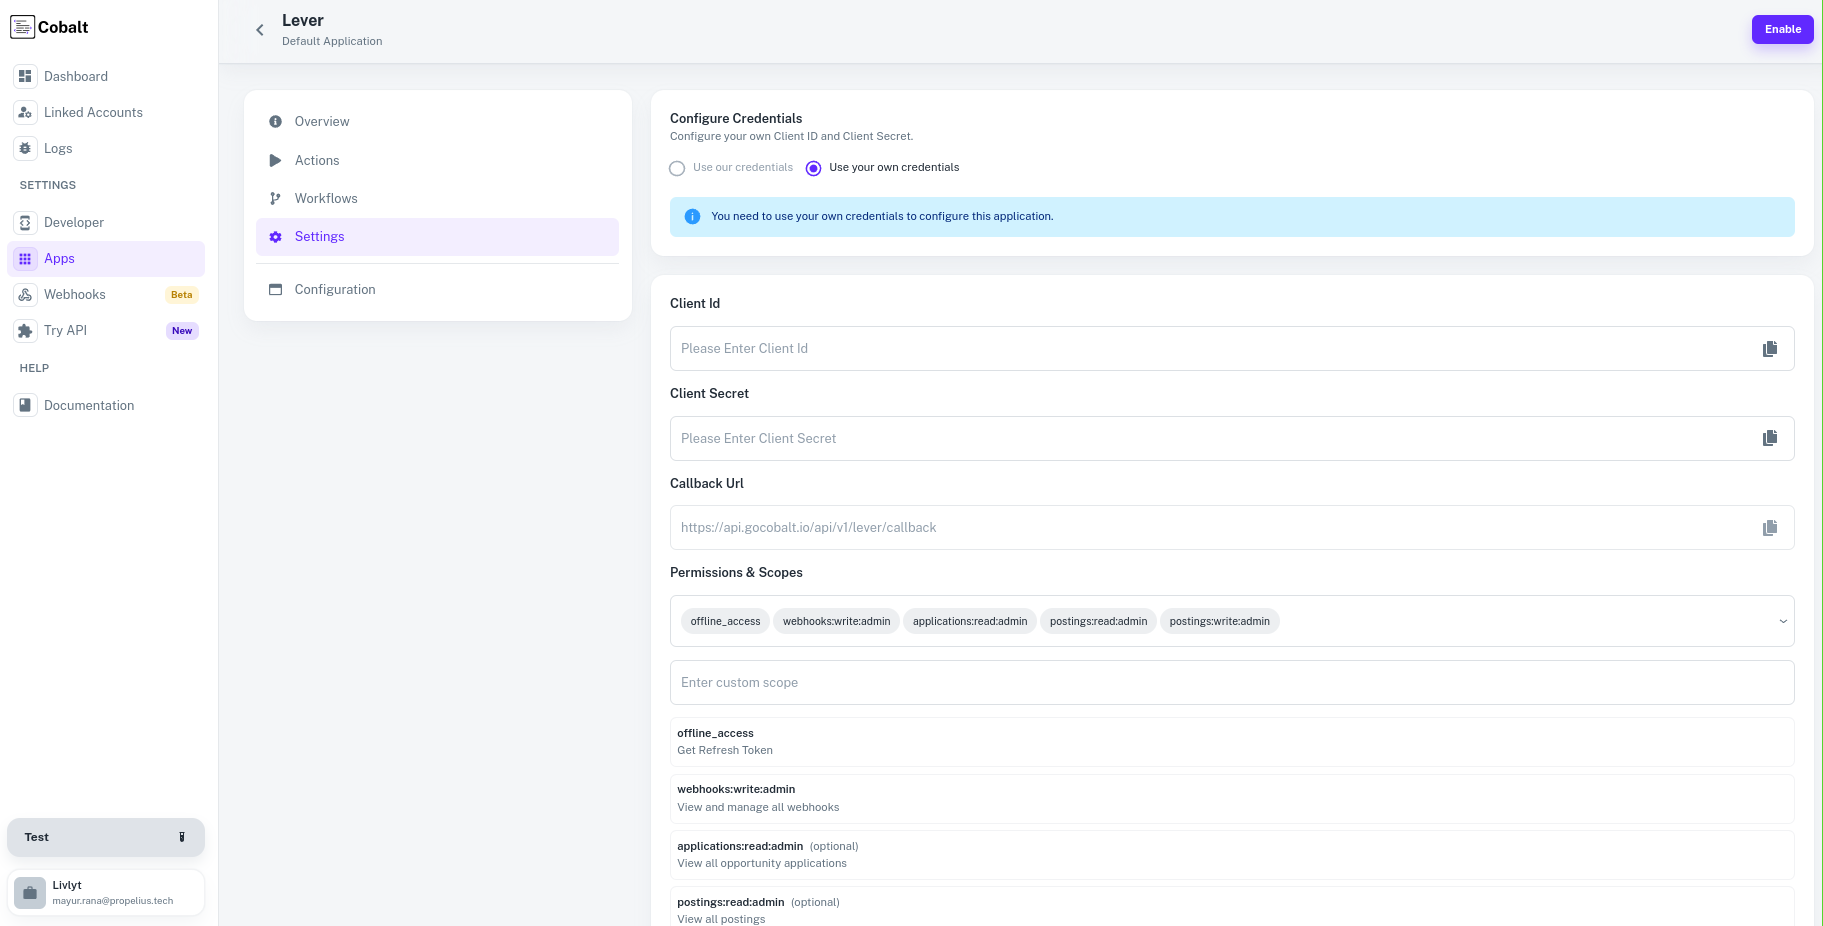Go to the Developer settings
Image resolution: width=1823 pixels, height=926 pixels.
pos(75,222)
